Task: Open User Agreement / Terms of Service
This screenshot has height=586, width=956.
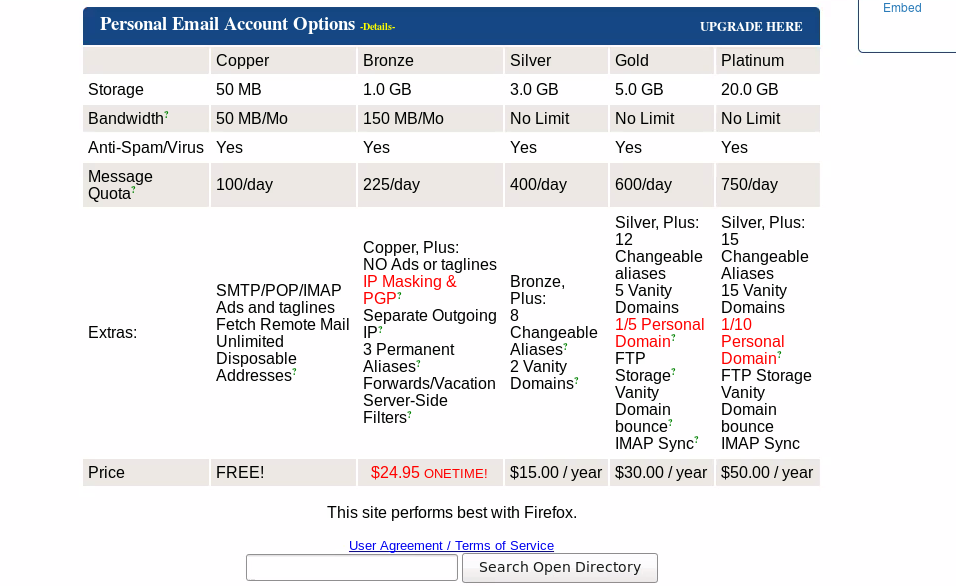Action: click(x=451, y=546)
